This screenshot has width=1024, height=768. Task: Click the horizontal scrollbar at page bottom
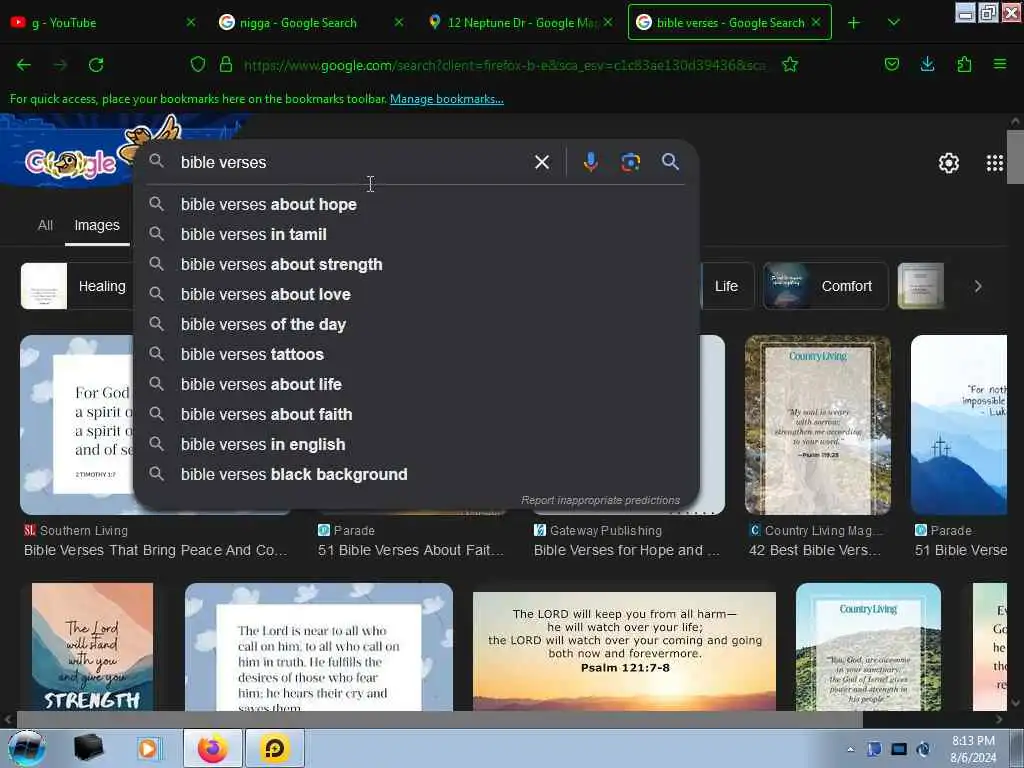tap(439, 720)
